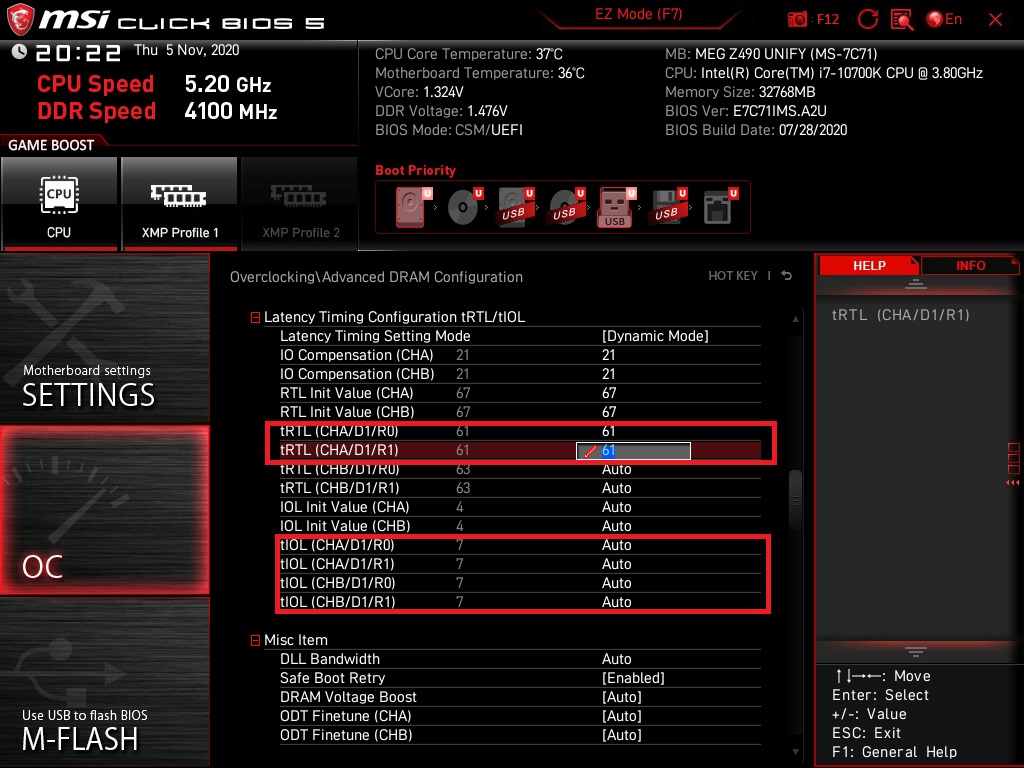The image size is (1024, 768).
Task: Select network boot device icon
Action: tap(720, 207)
